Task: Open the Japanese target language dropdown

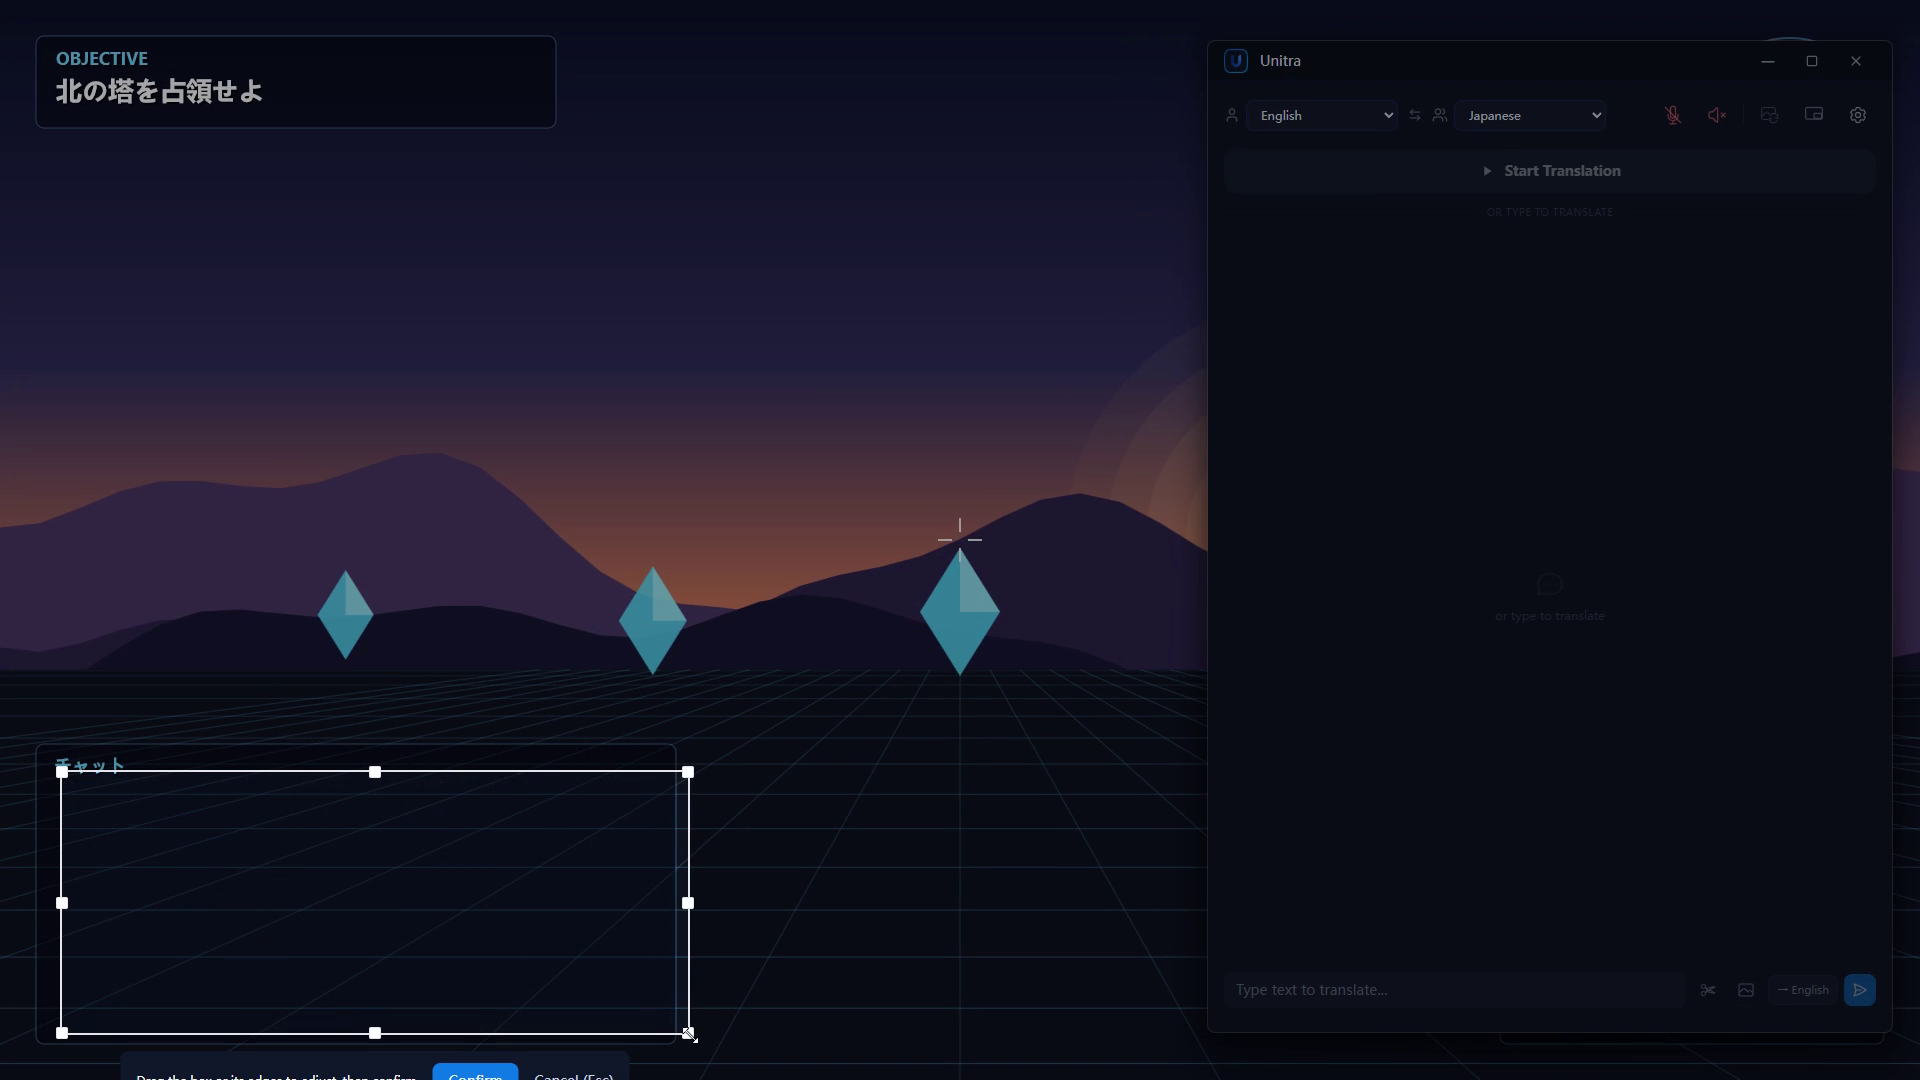Action: click(1531, 116)
